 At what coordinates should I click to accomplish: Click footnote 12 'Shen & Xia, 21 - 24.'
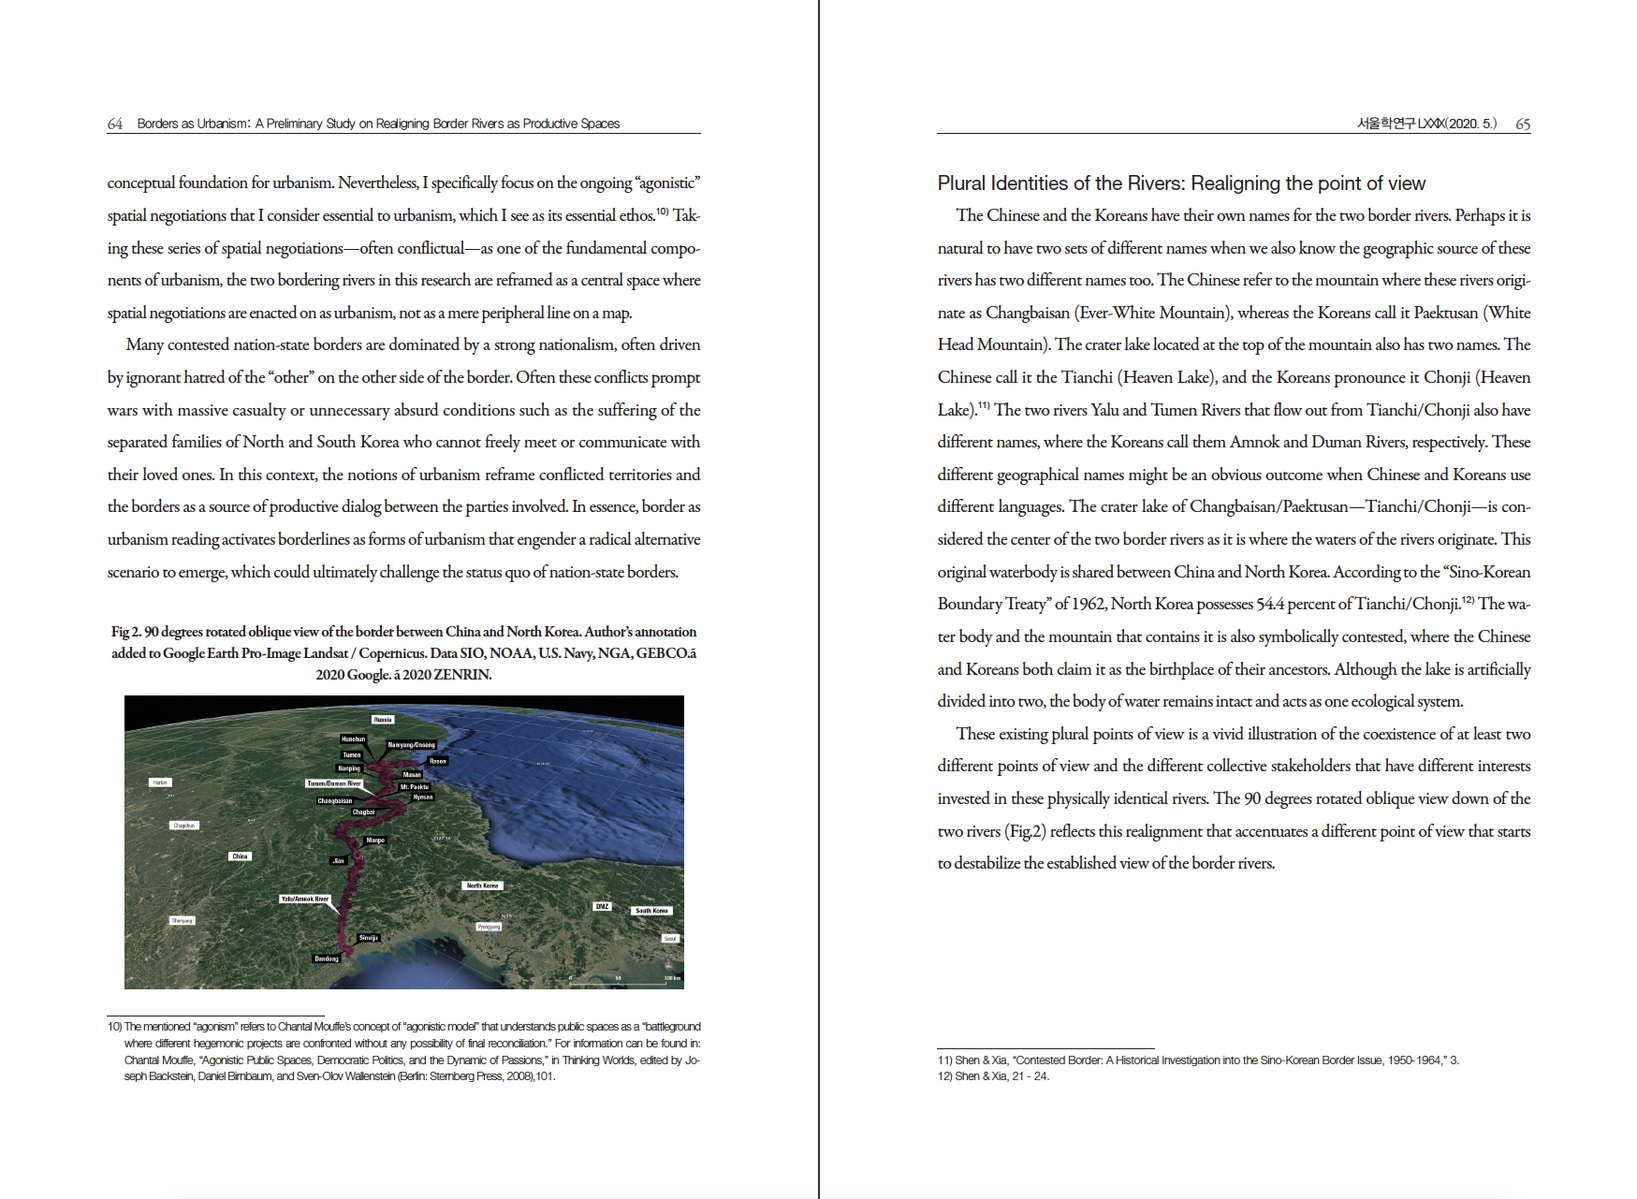[993, 1076]
